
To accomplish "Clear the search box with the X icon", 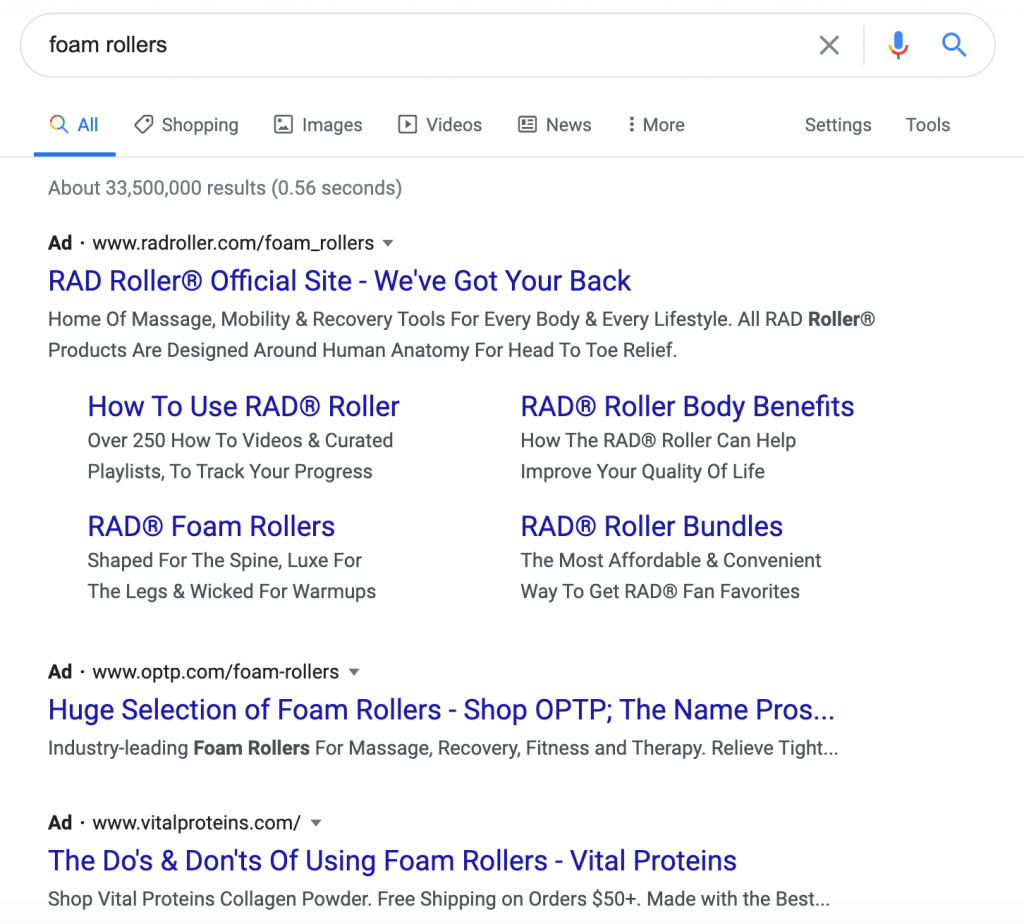I will click(x=829, y=45).
